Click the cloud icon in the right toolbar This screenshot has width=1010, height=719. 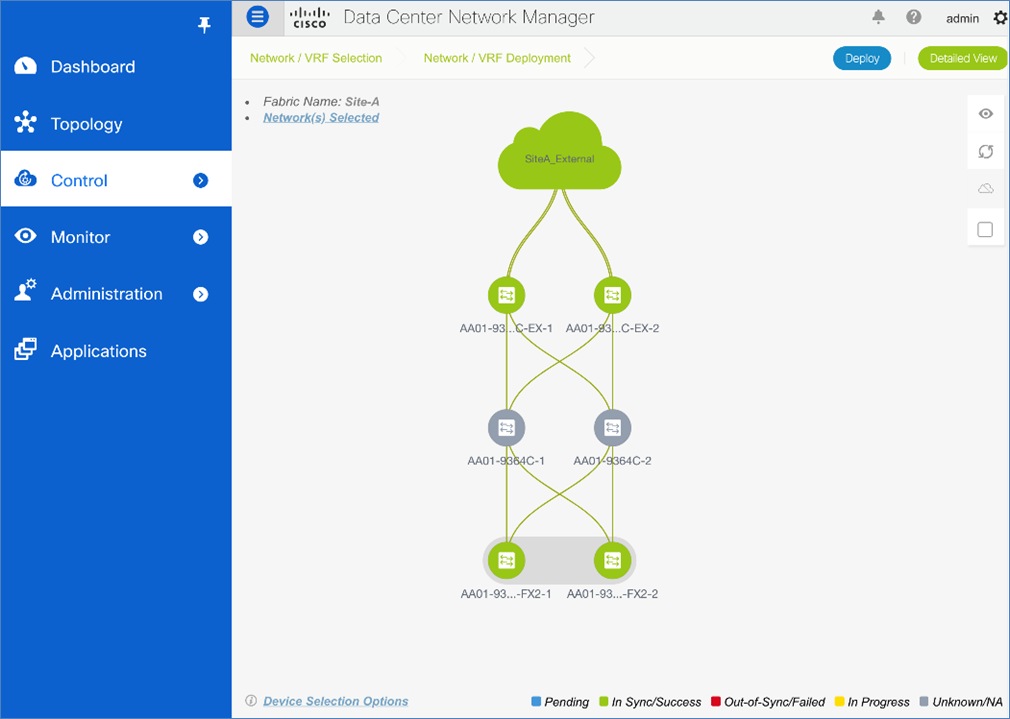(x=986, y=189)
